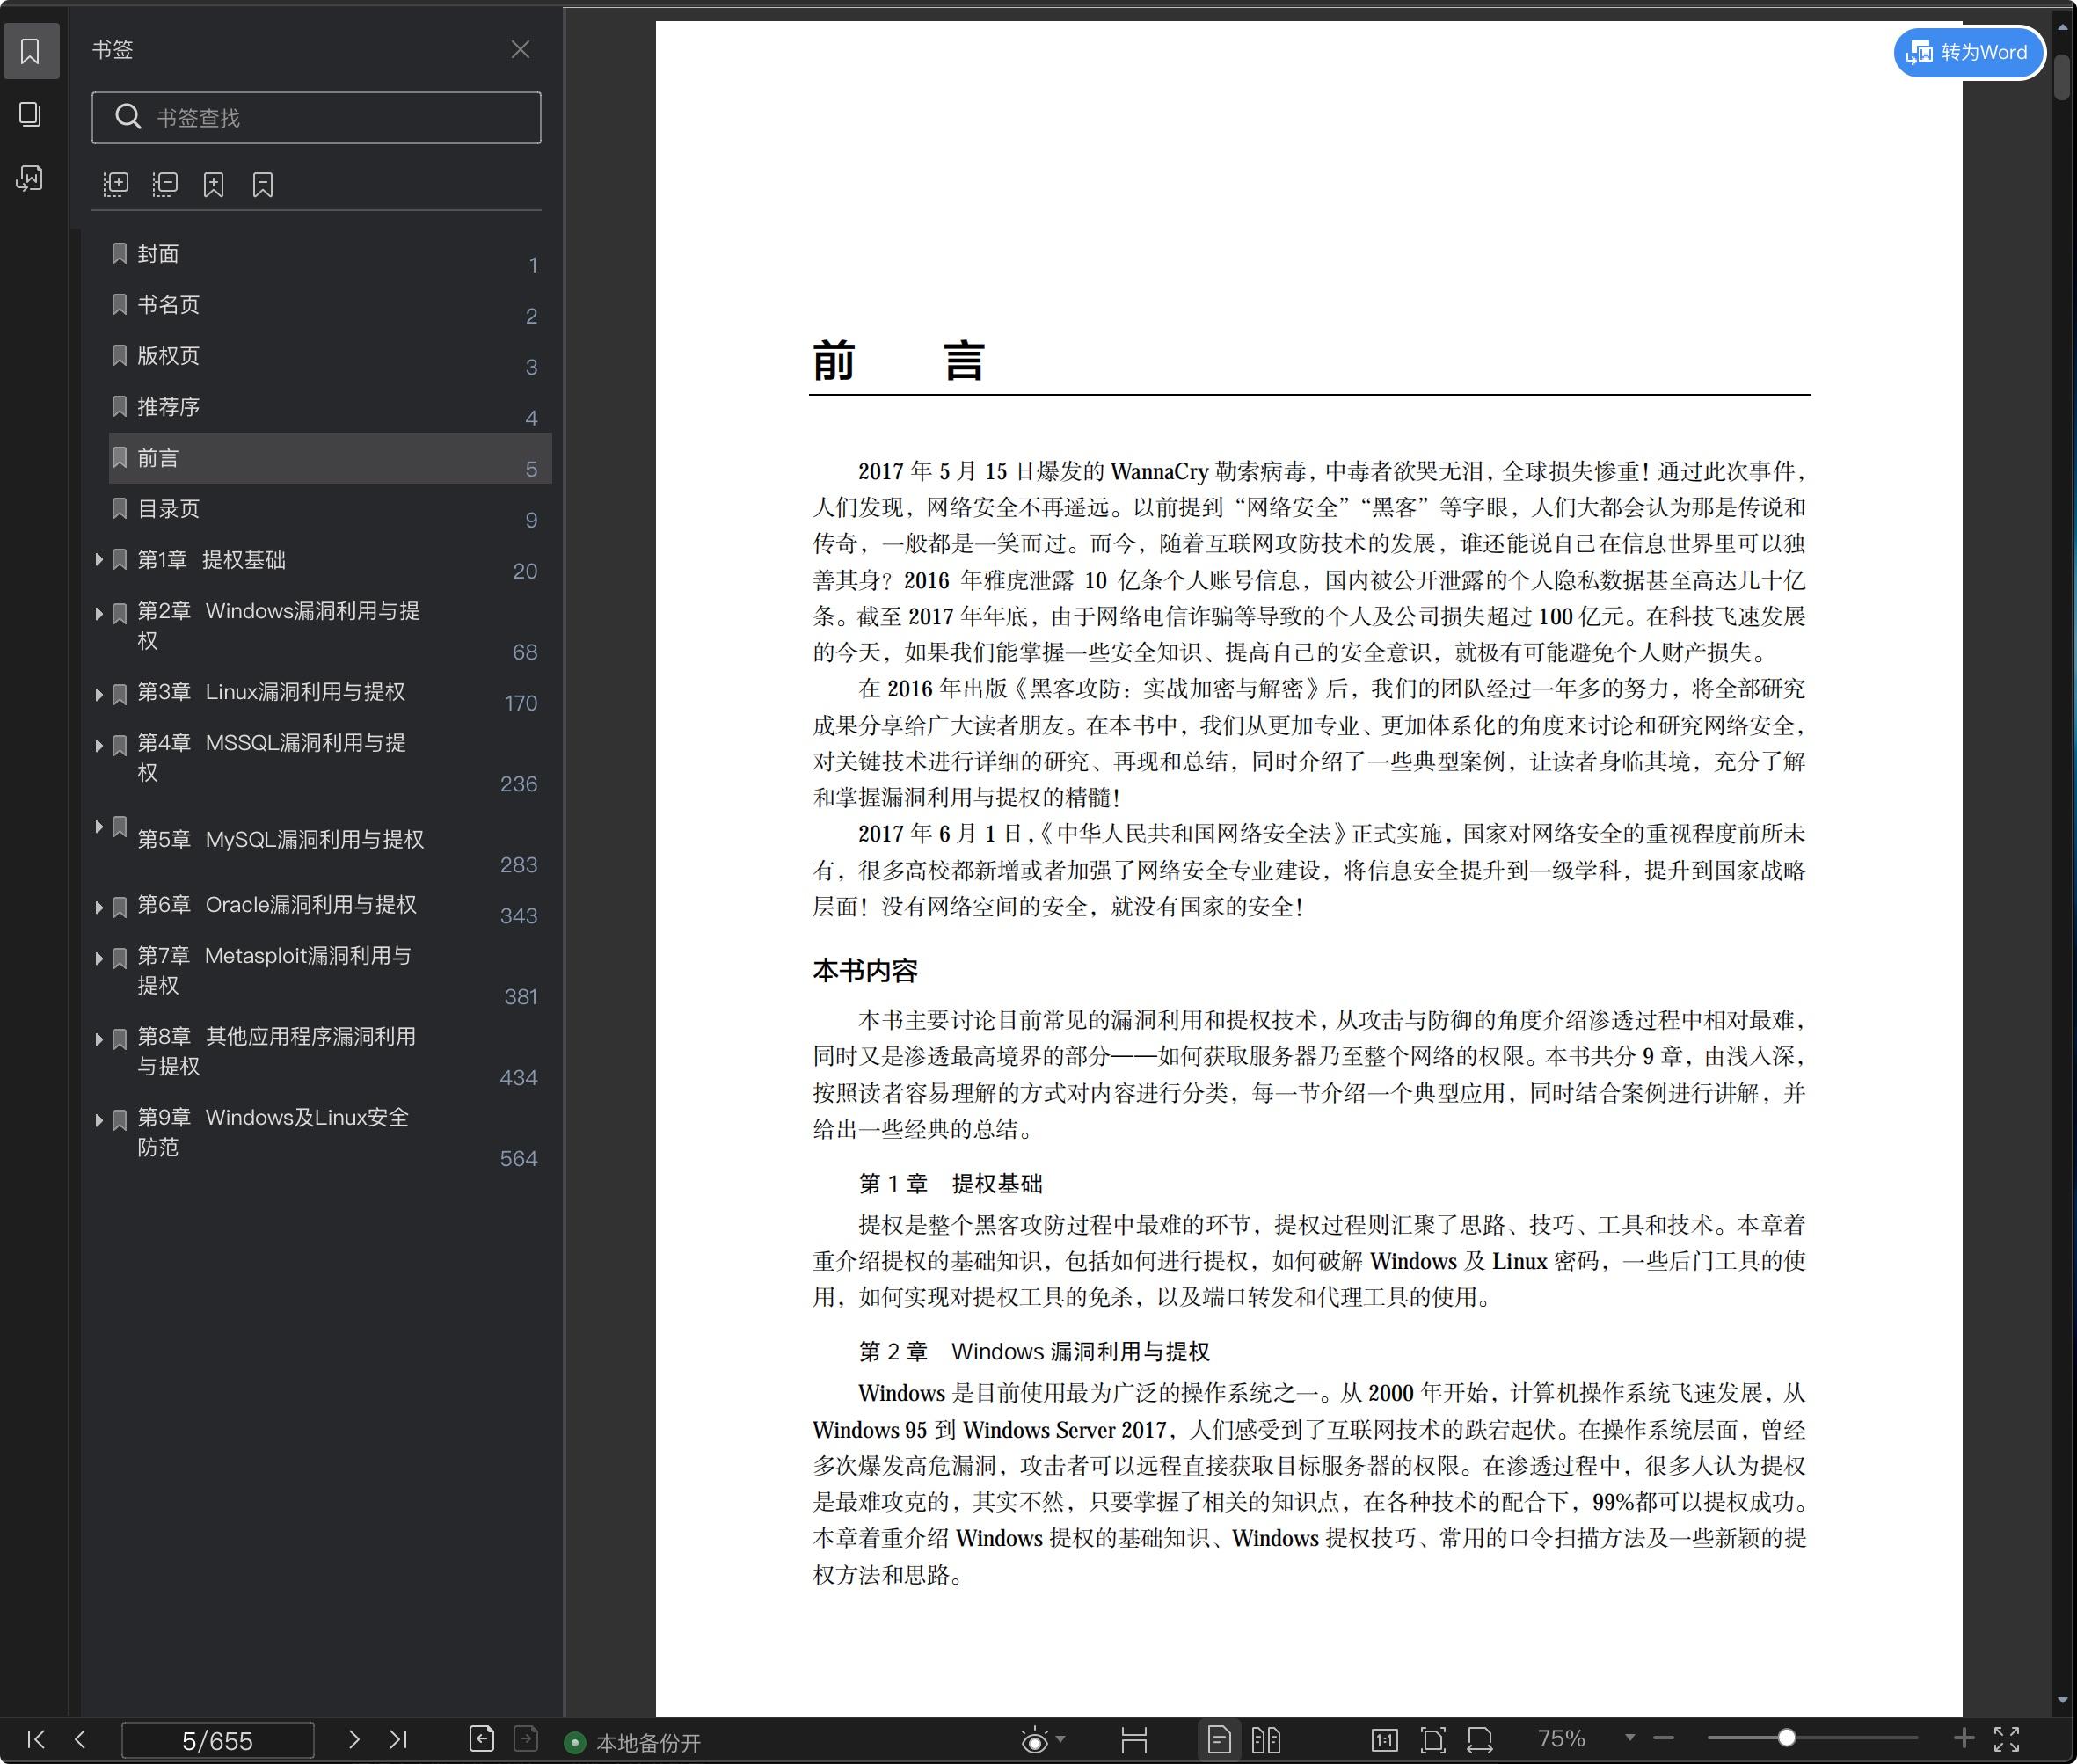This screenshot has width=2077, height=1764.
Task: Go forward to next view icon
Action: tap(526, 1739)
